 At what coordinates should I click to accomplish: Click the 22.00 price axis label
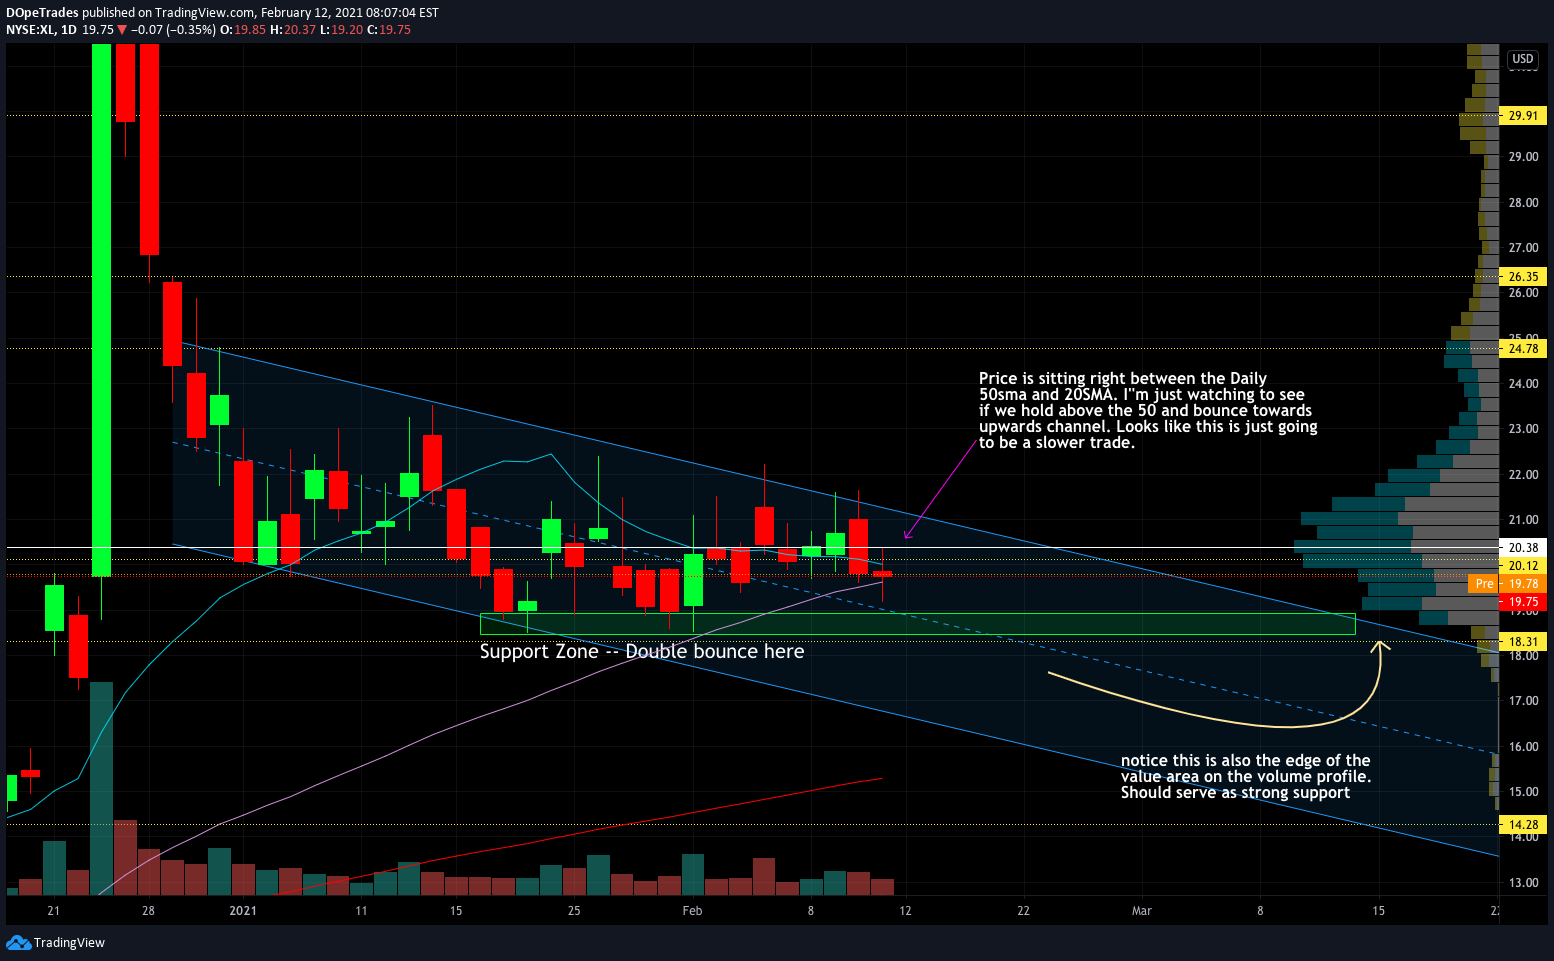[x=1523, y=475]
